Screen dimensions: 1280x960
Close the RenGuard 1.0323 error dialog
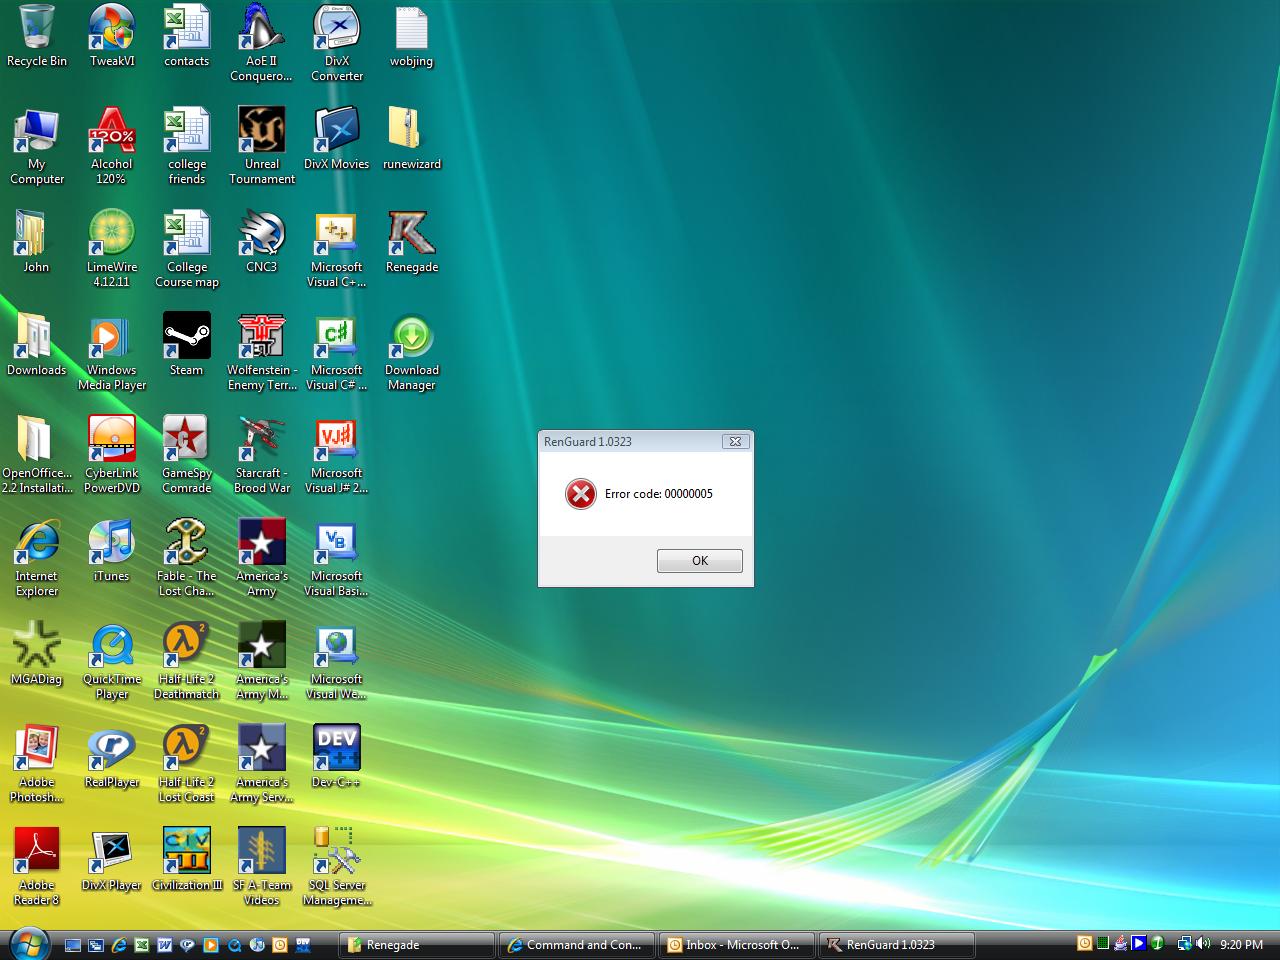[735, 441]
